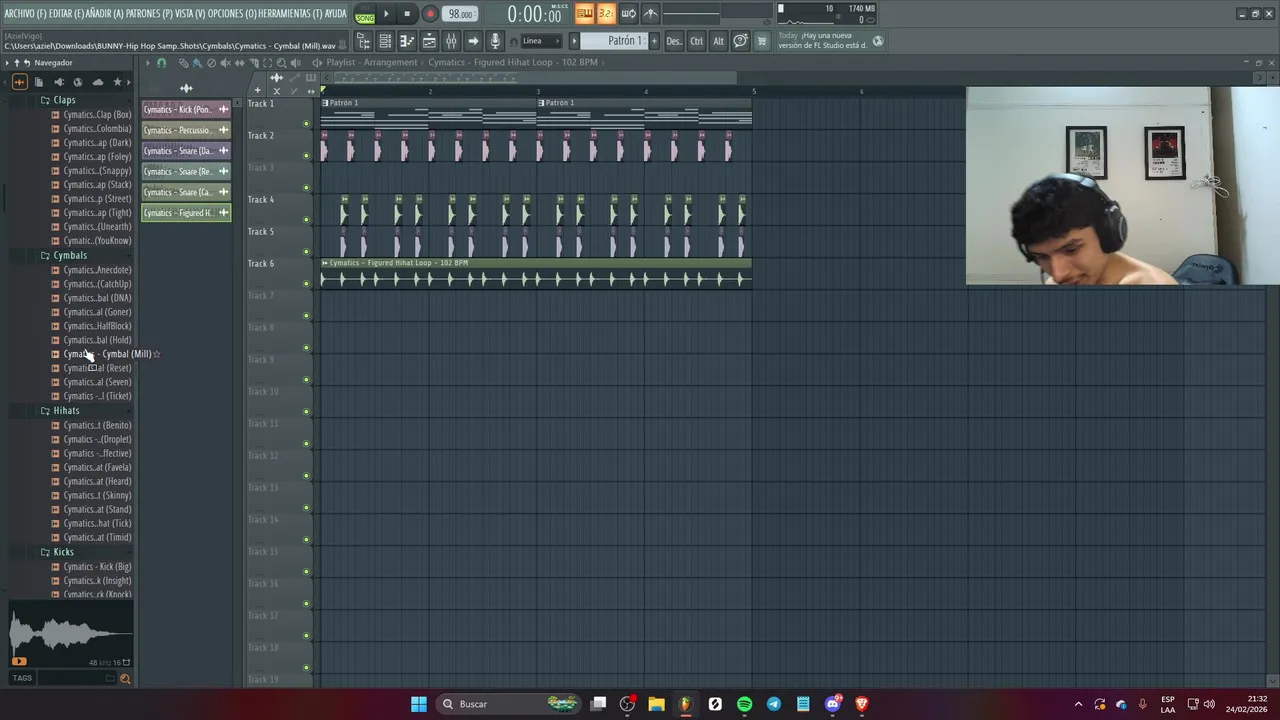Click the tempo field showing 98.000
Image resolution: width=1280 pixels, height=720 pixels.
point(460,14)
